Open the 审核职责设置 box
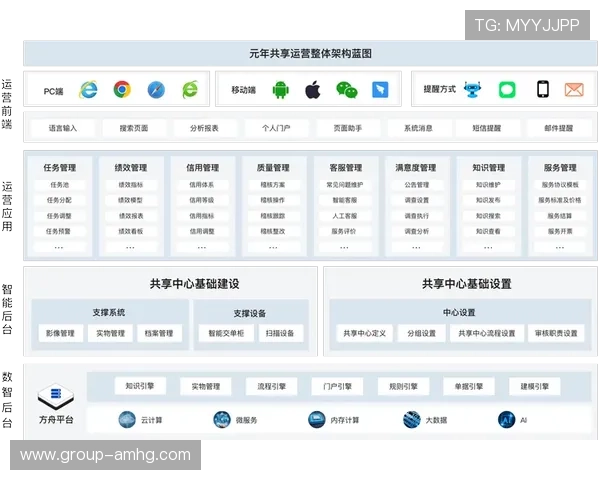Screen dimensions: 600x480 tap(556, 333)
